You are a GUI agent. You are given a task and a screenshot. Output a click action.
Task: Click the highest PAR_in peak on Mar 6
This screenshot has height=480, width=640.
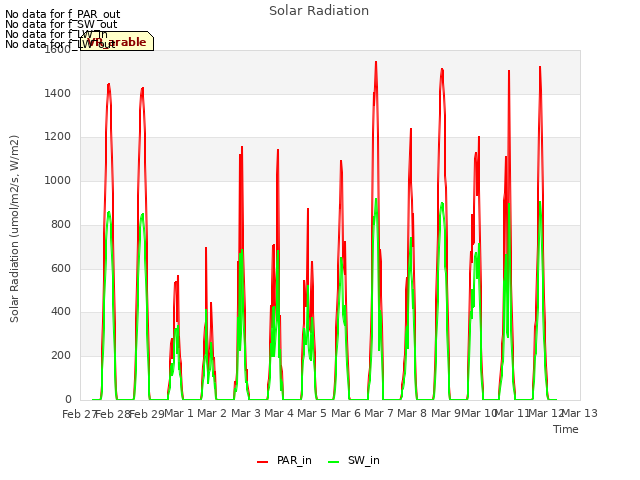pos(376,62)
